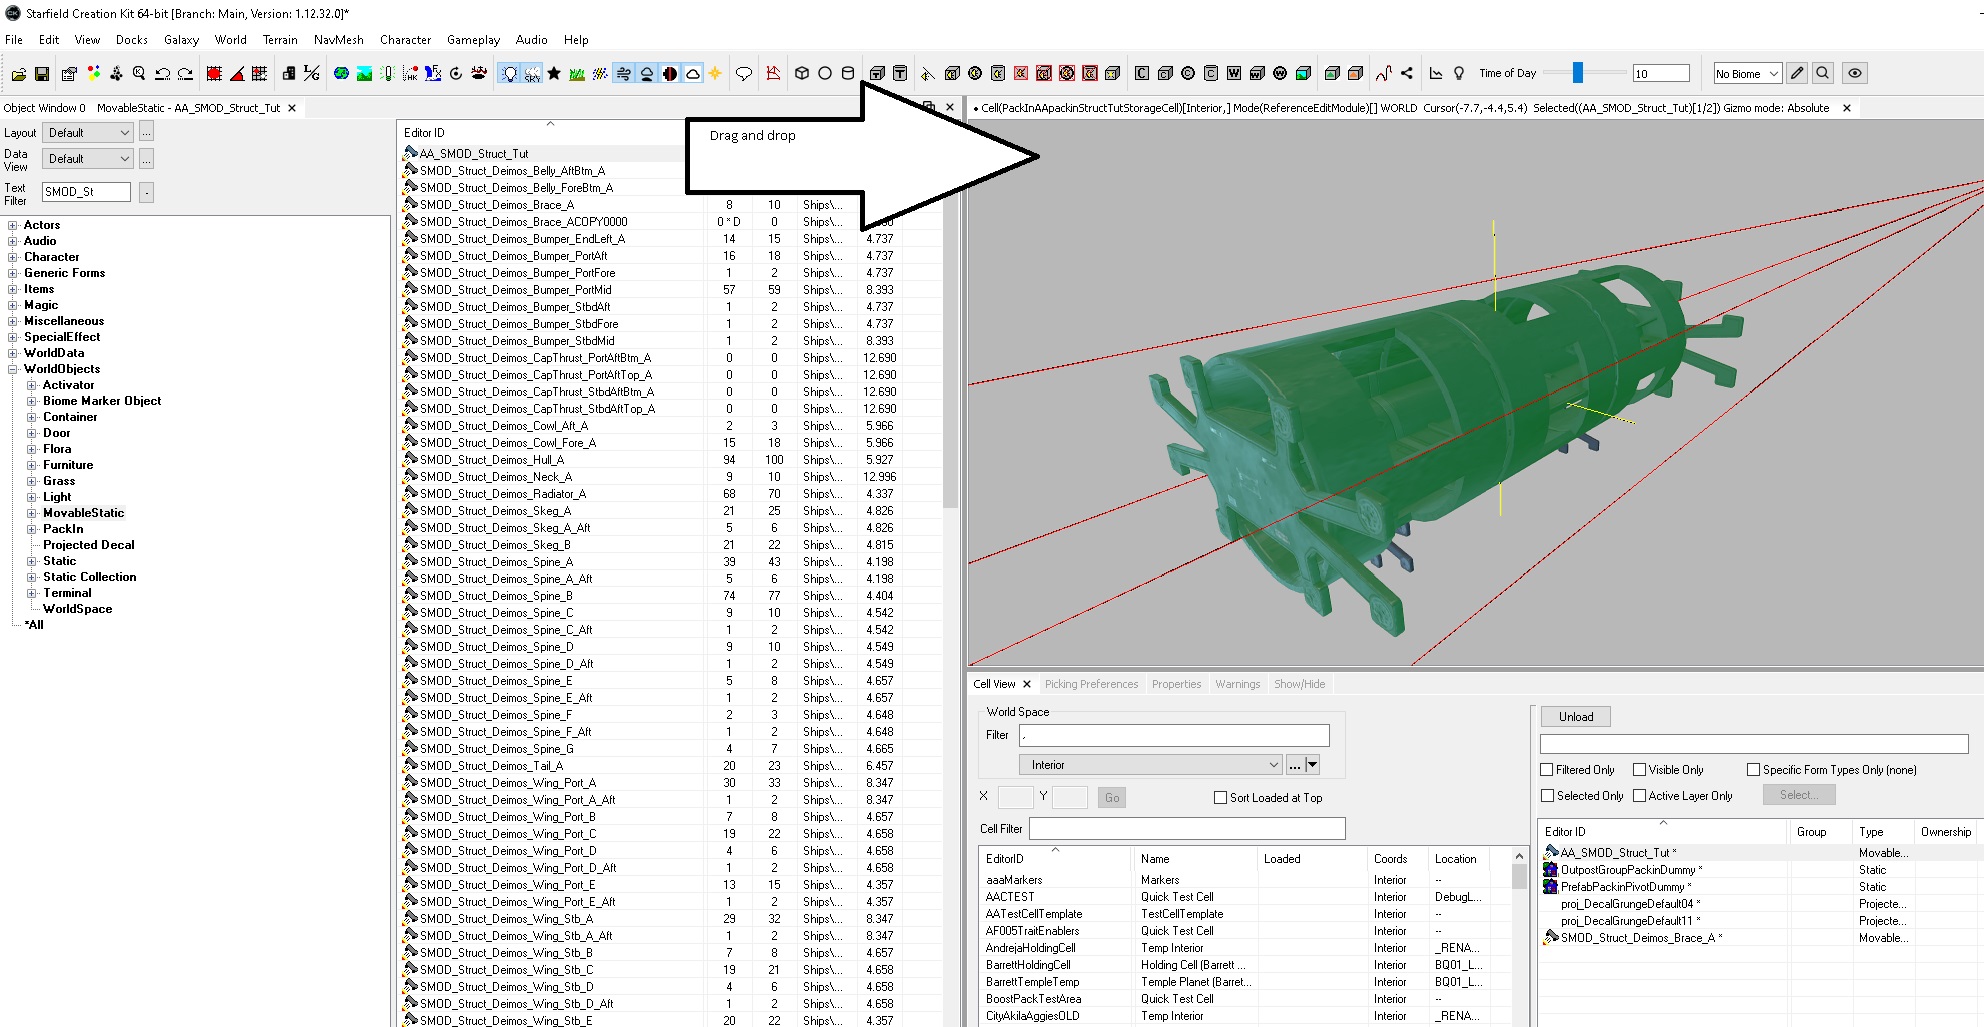Viewport: 1984px width, 1027px height.
Task: Open the Gameplay menu
Action: [473, 40]
